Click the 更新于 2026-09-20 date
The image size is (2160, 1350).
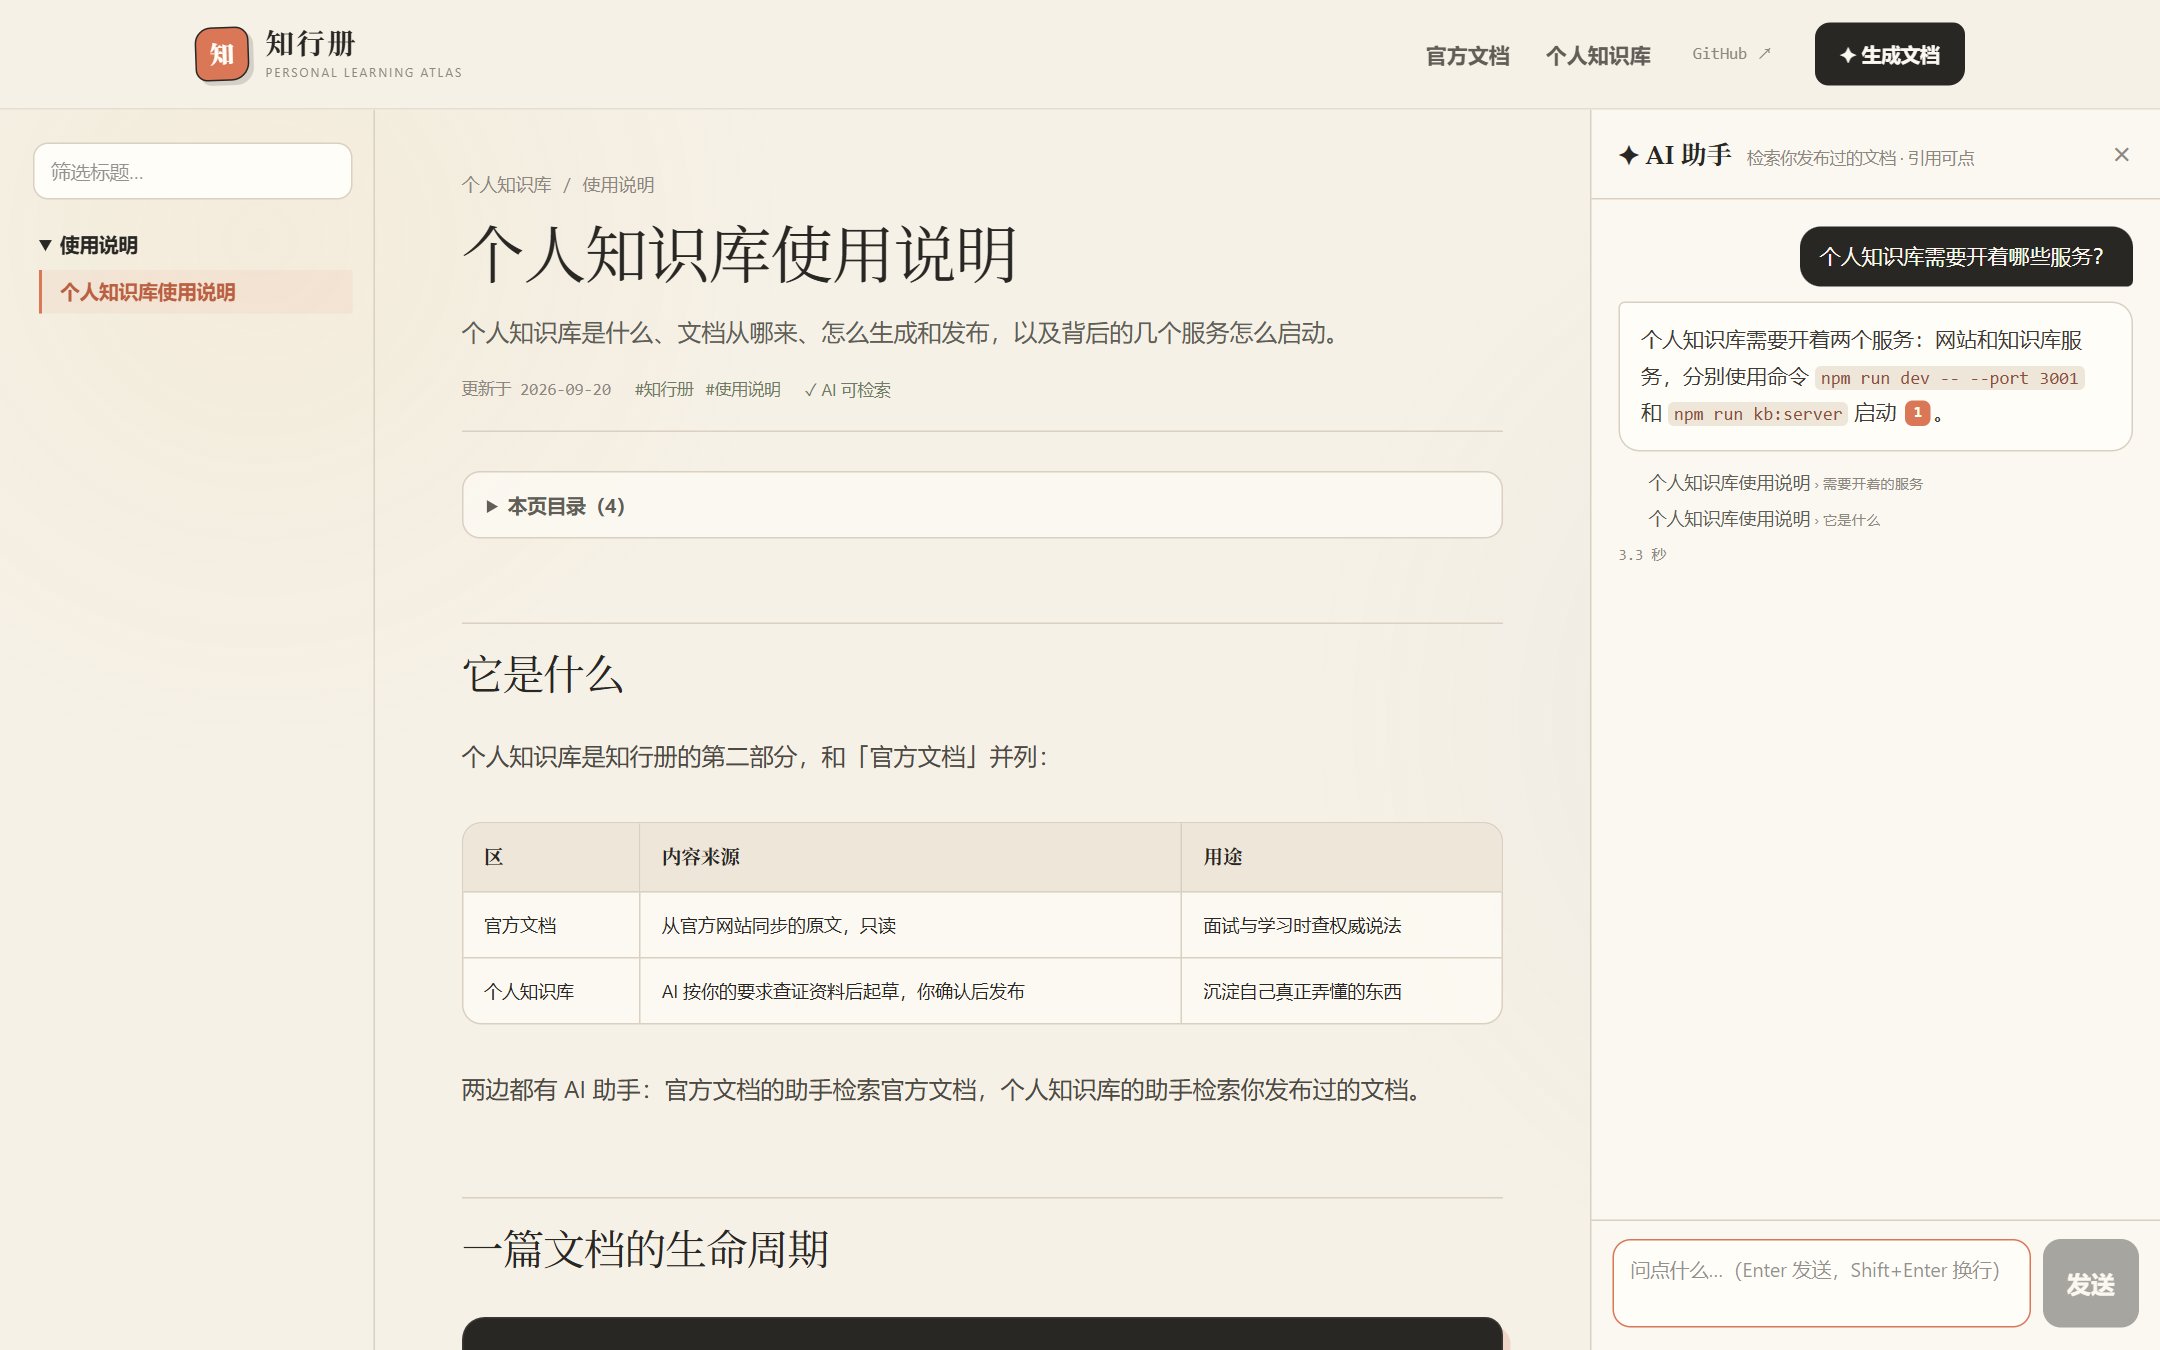click(x=536, y=390)
